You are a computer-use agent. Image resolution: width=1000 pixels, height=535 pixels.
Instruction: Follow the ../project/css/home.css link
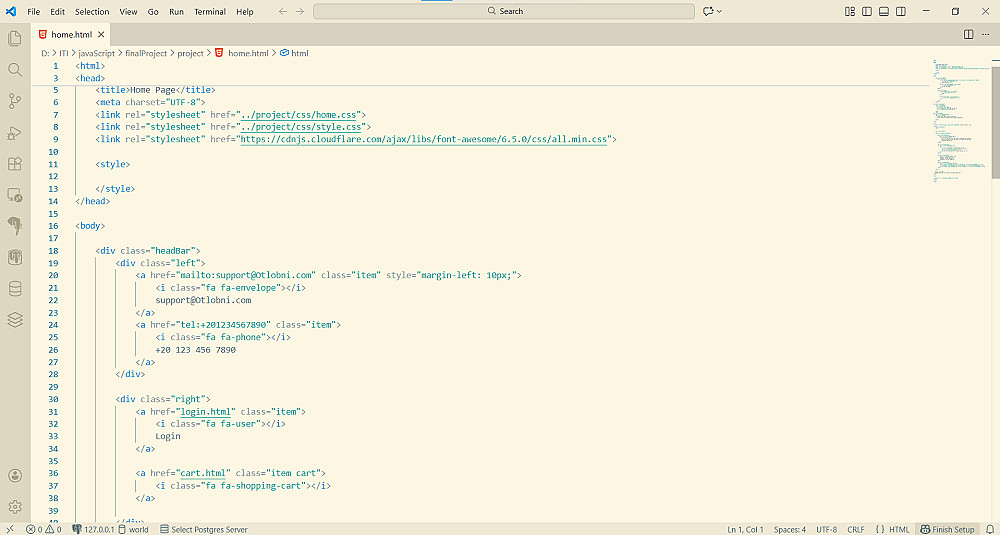click(299, 115)
